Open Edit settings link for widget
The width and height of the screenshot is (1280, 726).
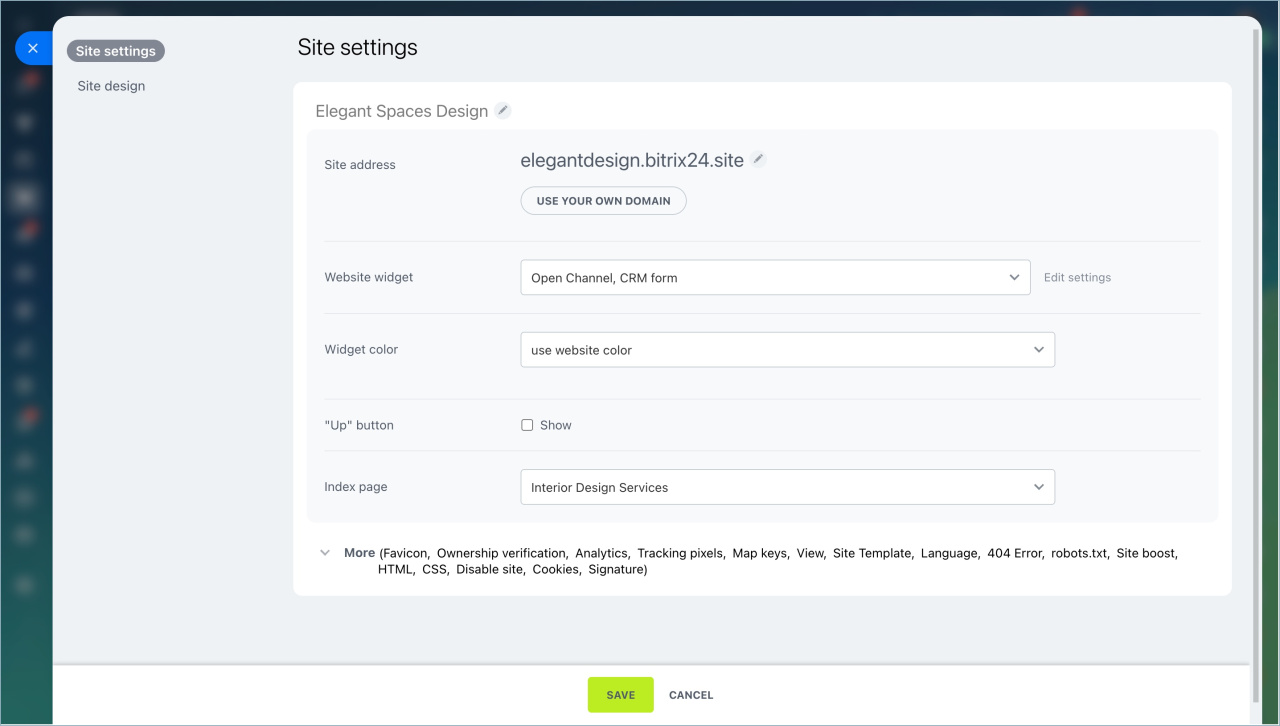click(x=1077, y=278)
